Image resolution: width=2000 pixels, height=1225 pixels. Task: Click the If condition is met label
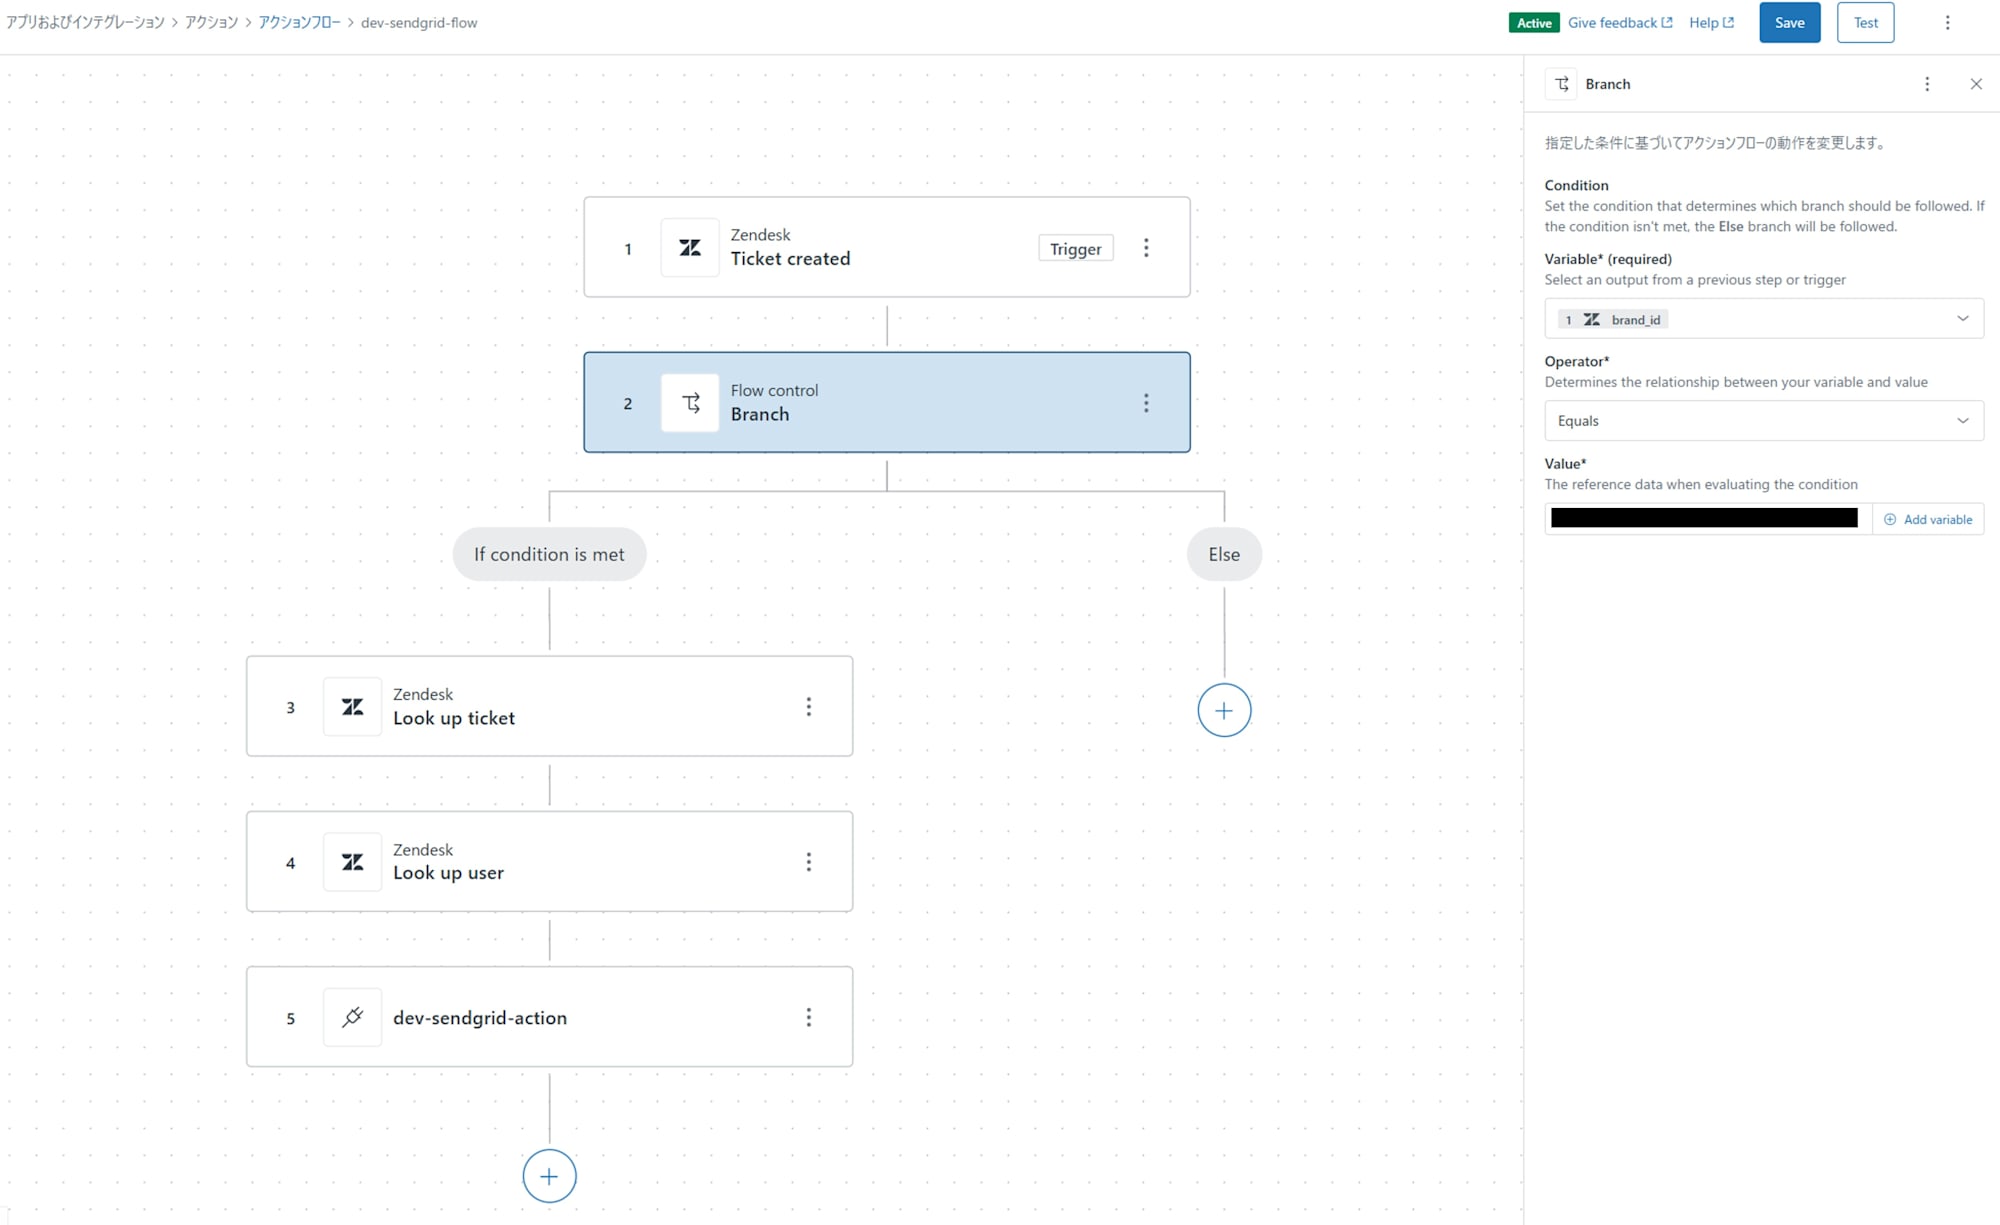549,554
